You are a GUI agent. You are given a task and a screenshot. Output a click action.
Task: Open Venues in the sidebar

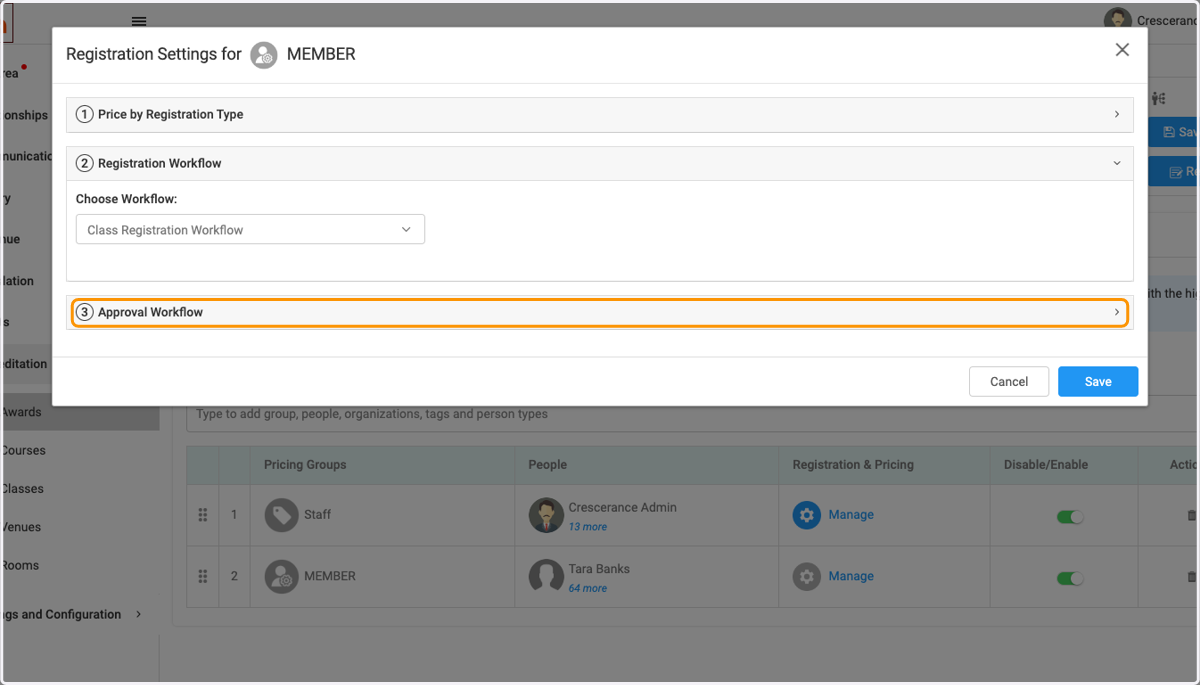pos(21,527)
